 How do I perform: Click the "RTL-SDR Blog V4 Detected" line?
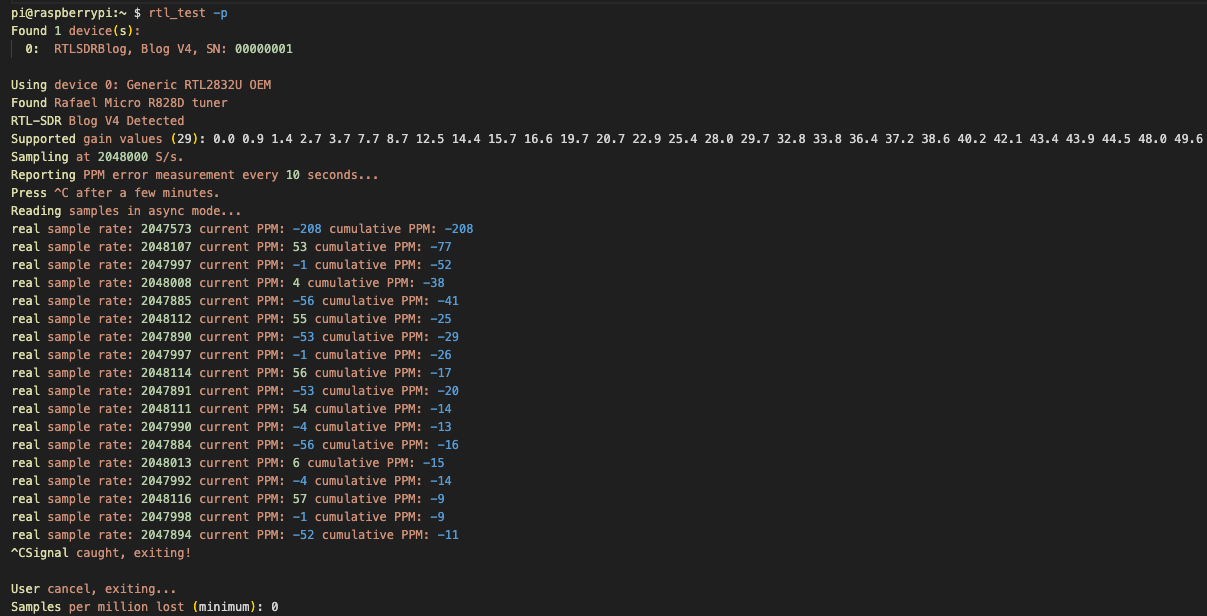pos(97,121)
